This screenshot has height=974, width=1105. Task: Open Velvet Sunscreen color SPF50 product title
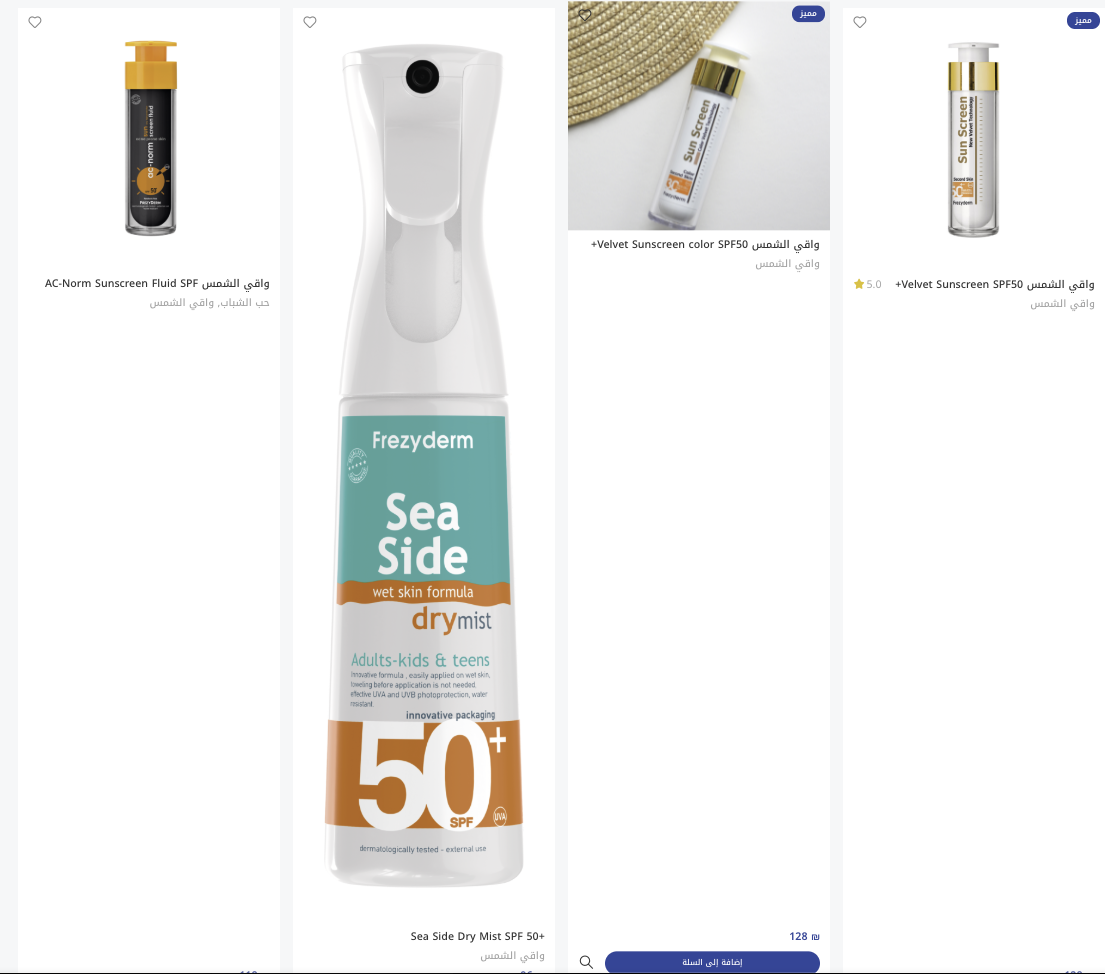pos(705,245)
